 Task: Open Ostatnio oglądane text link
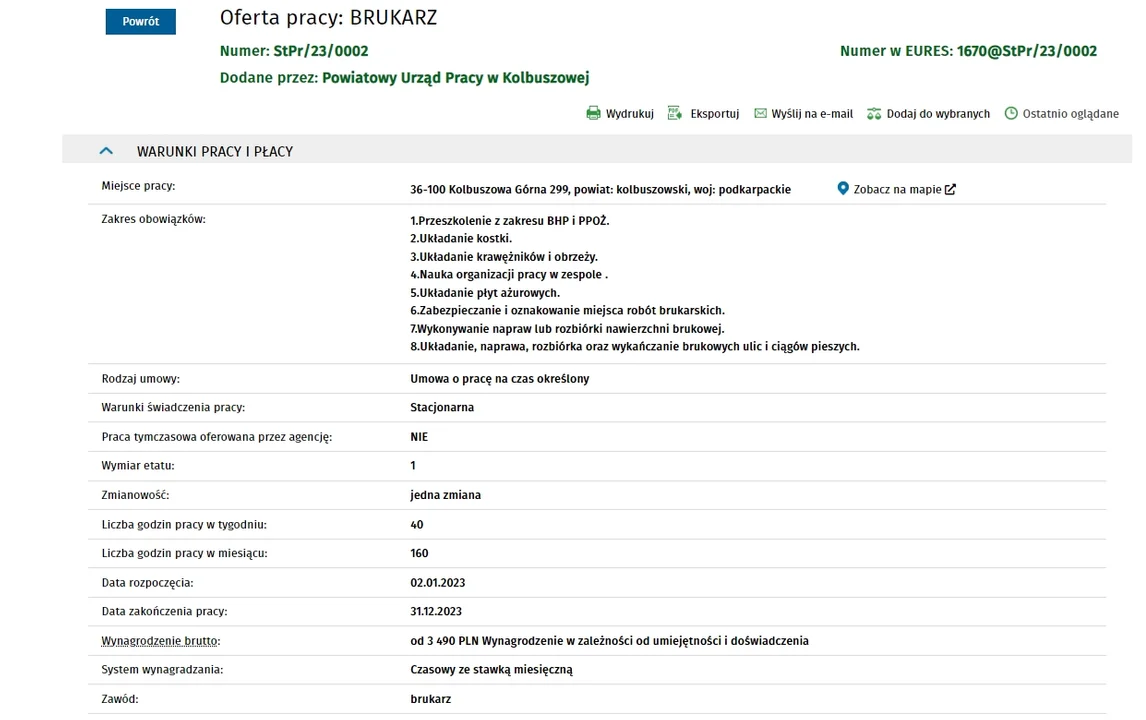[x=1070, y=113]
